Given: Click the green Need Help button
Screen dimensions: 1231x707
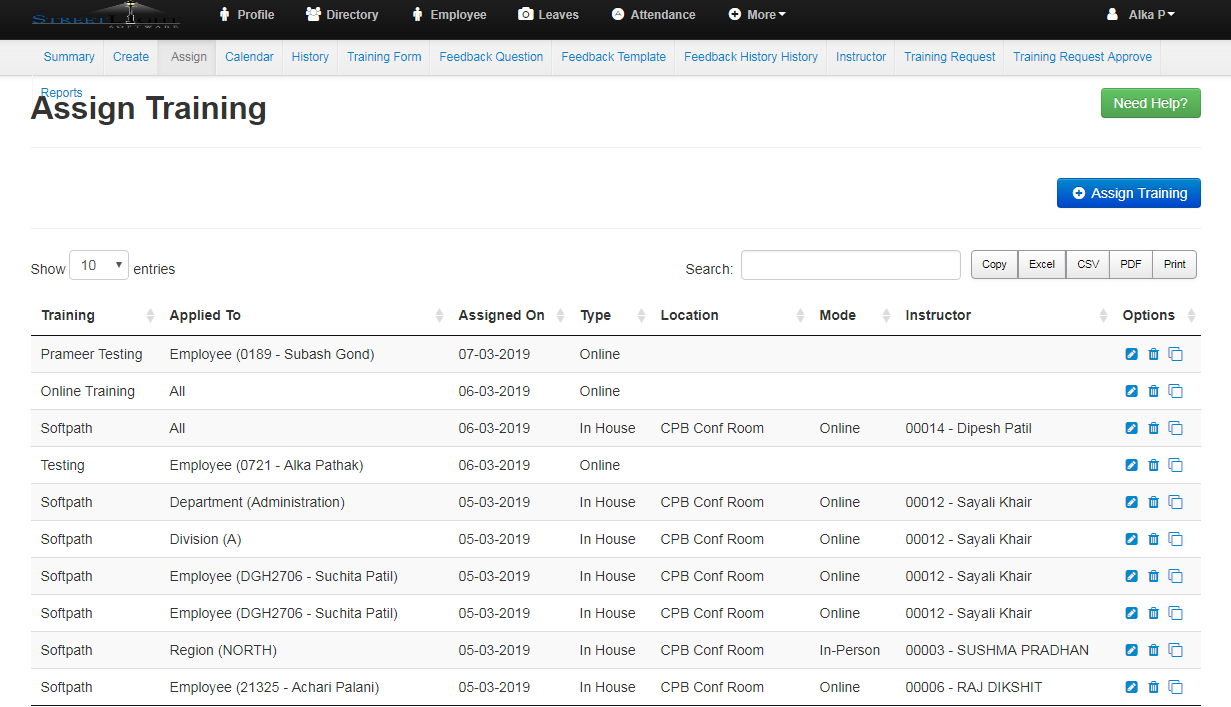Looking at the screenshot, I should [x=1150, y=103].
